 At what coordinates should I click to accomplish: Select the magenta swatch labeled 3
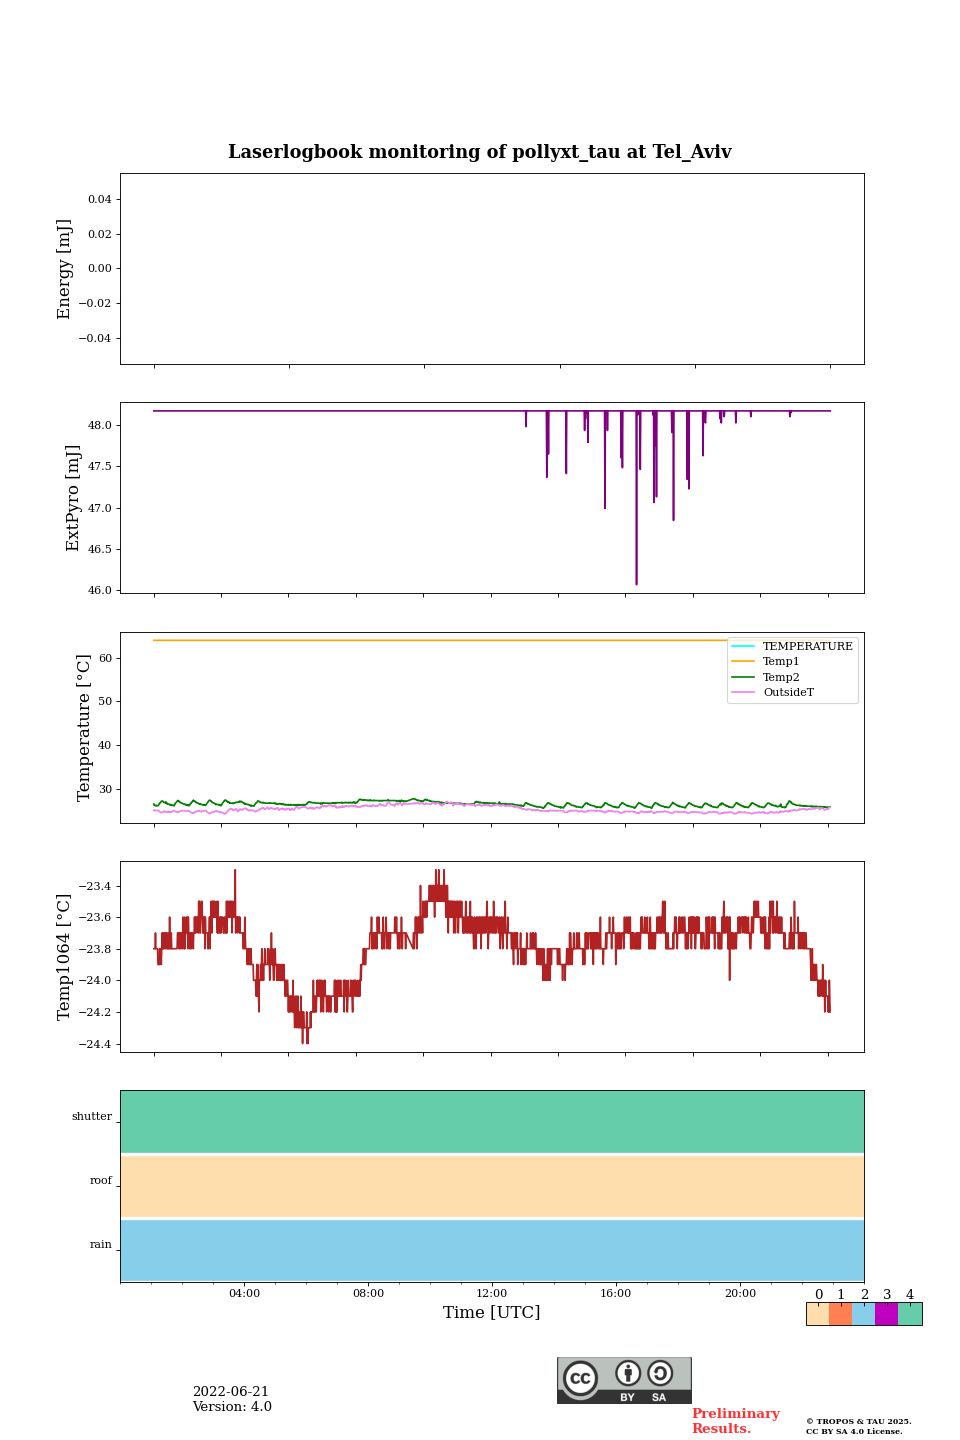(887, 1314)
